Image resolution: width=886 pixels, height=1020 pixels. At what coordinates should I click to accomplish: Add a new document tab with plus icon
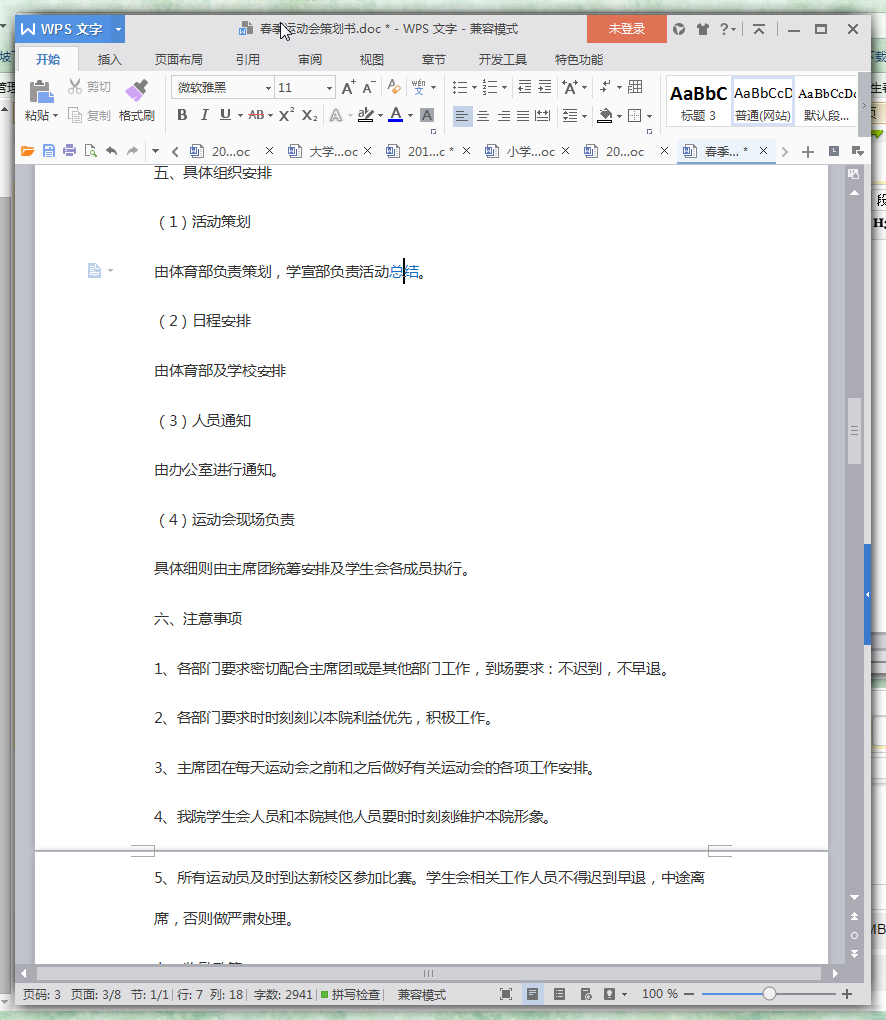click(808, 152)
